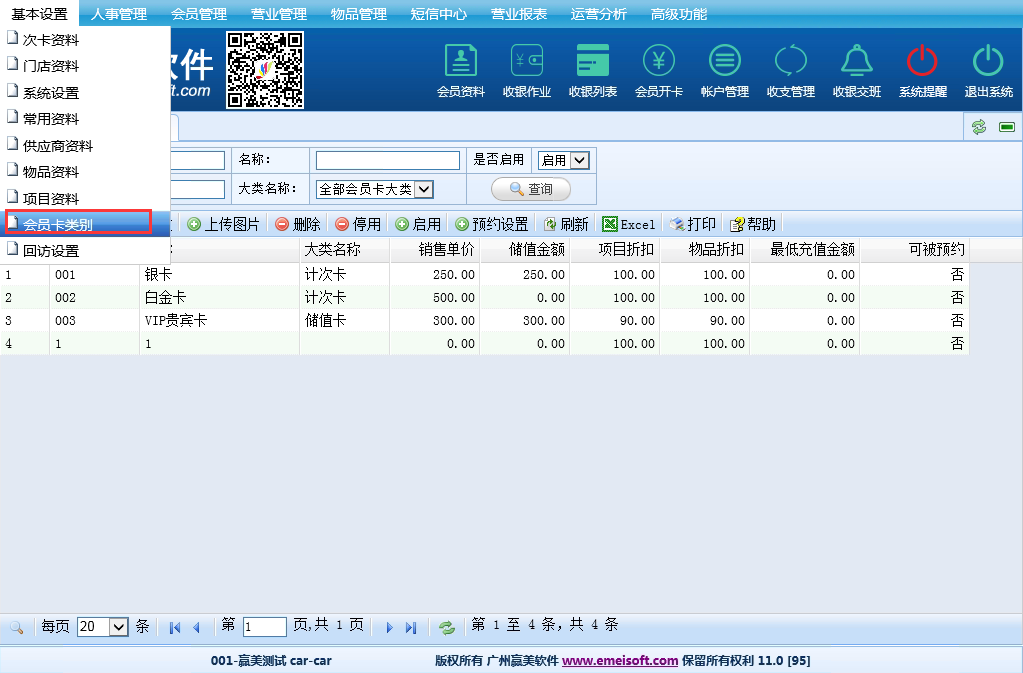The width and height of the screenshot is (1023, 673).
Task: Open the per-page count dropdown
Action: coord(104,627)
